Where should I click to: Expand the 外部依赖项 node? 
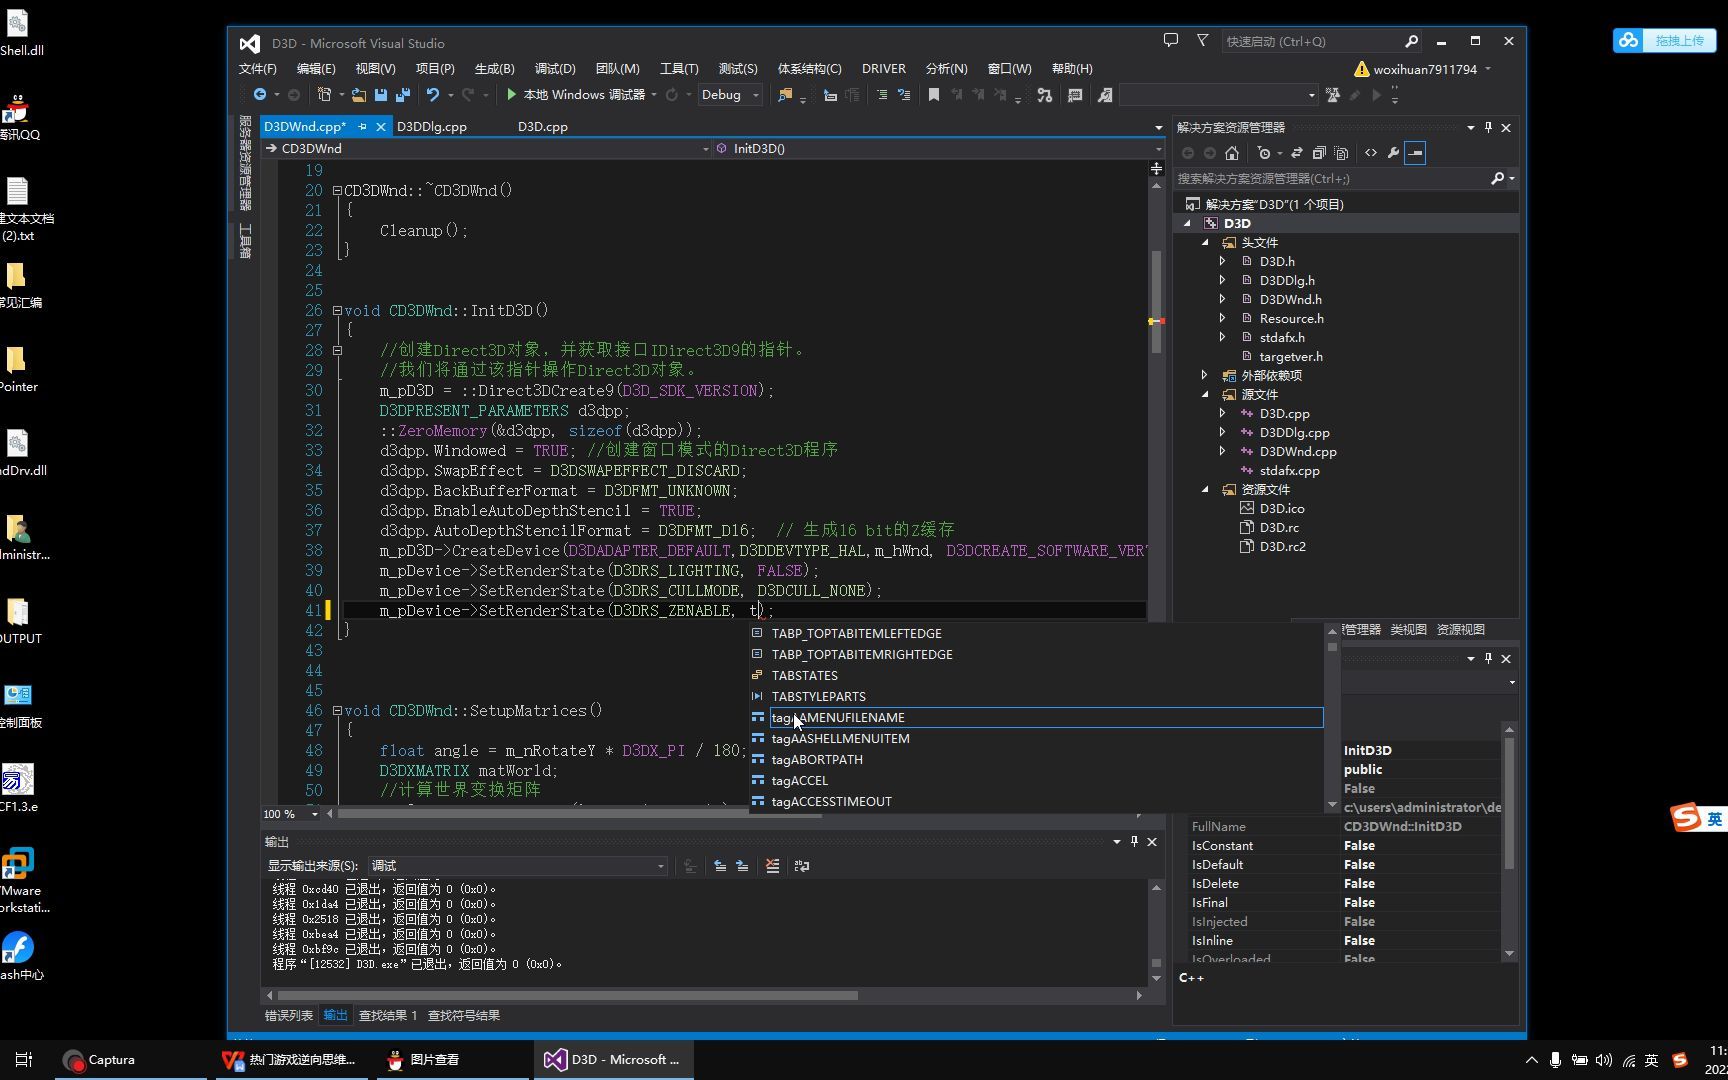click(x=1205, y=375)
